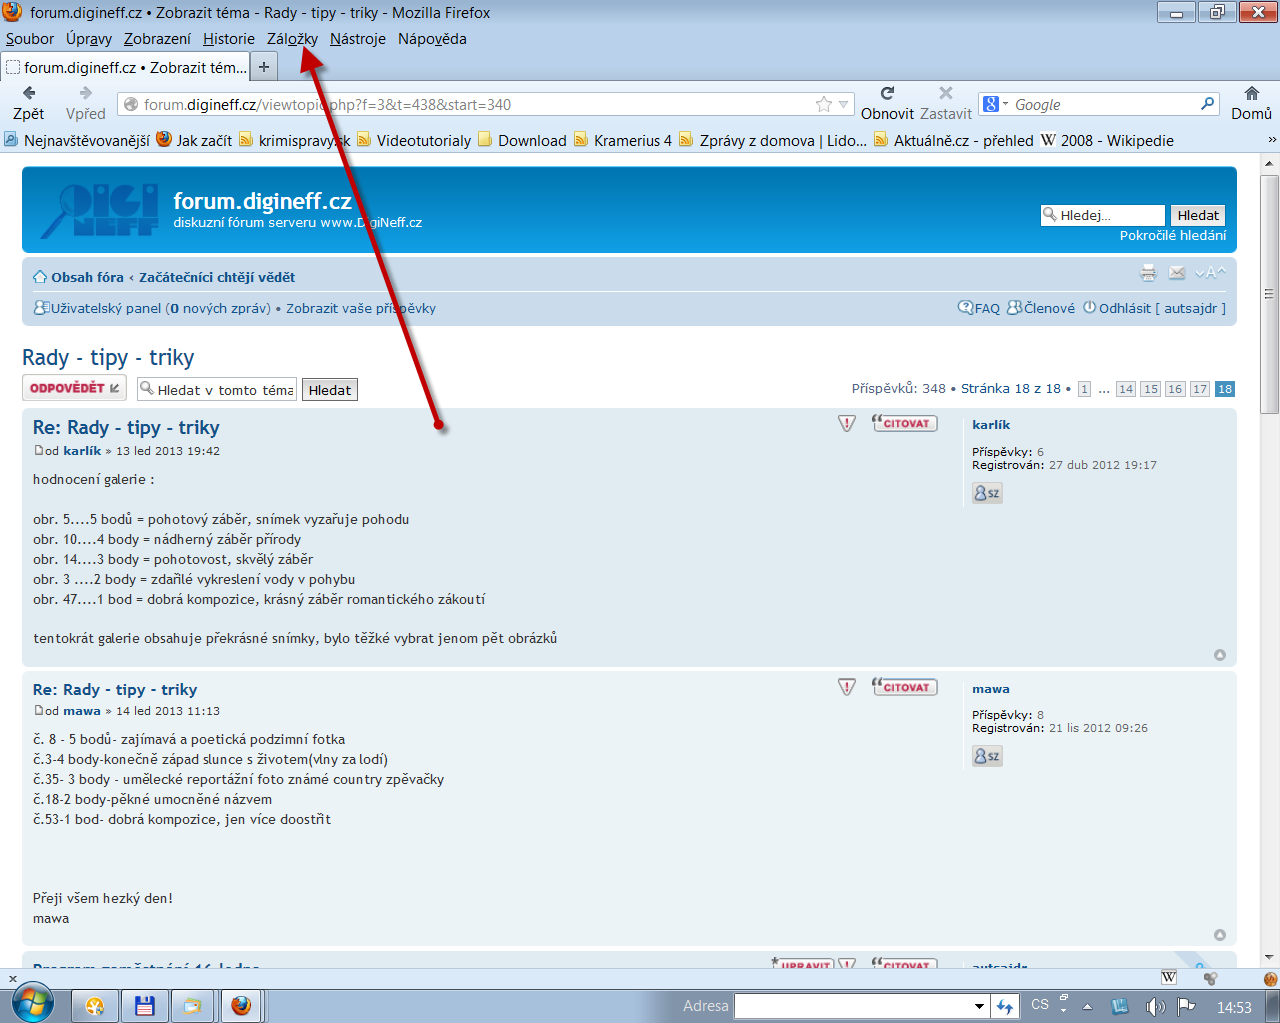Expand the Google search engine selector

pos(995,104)
